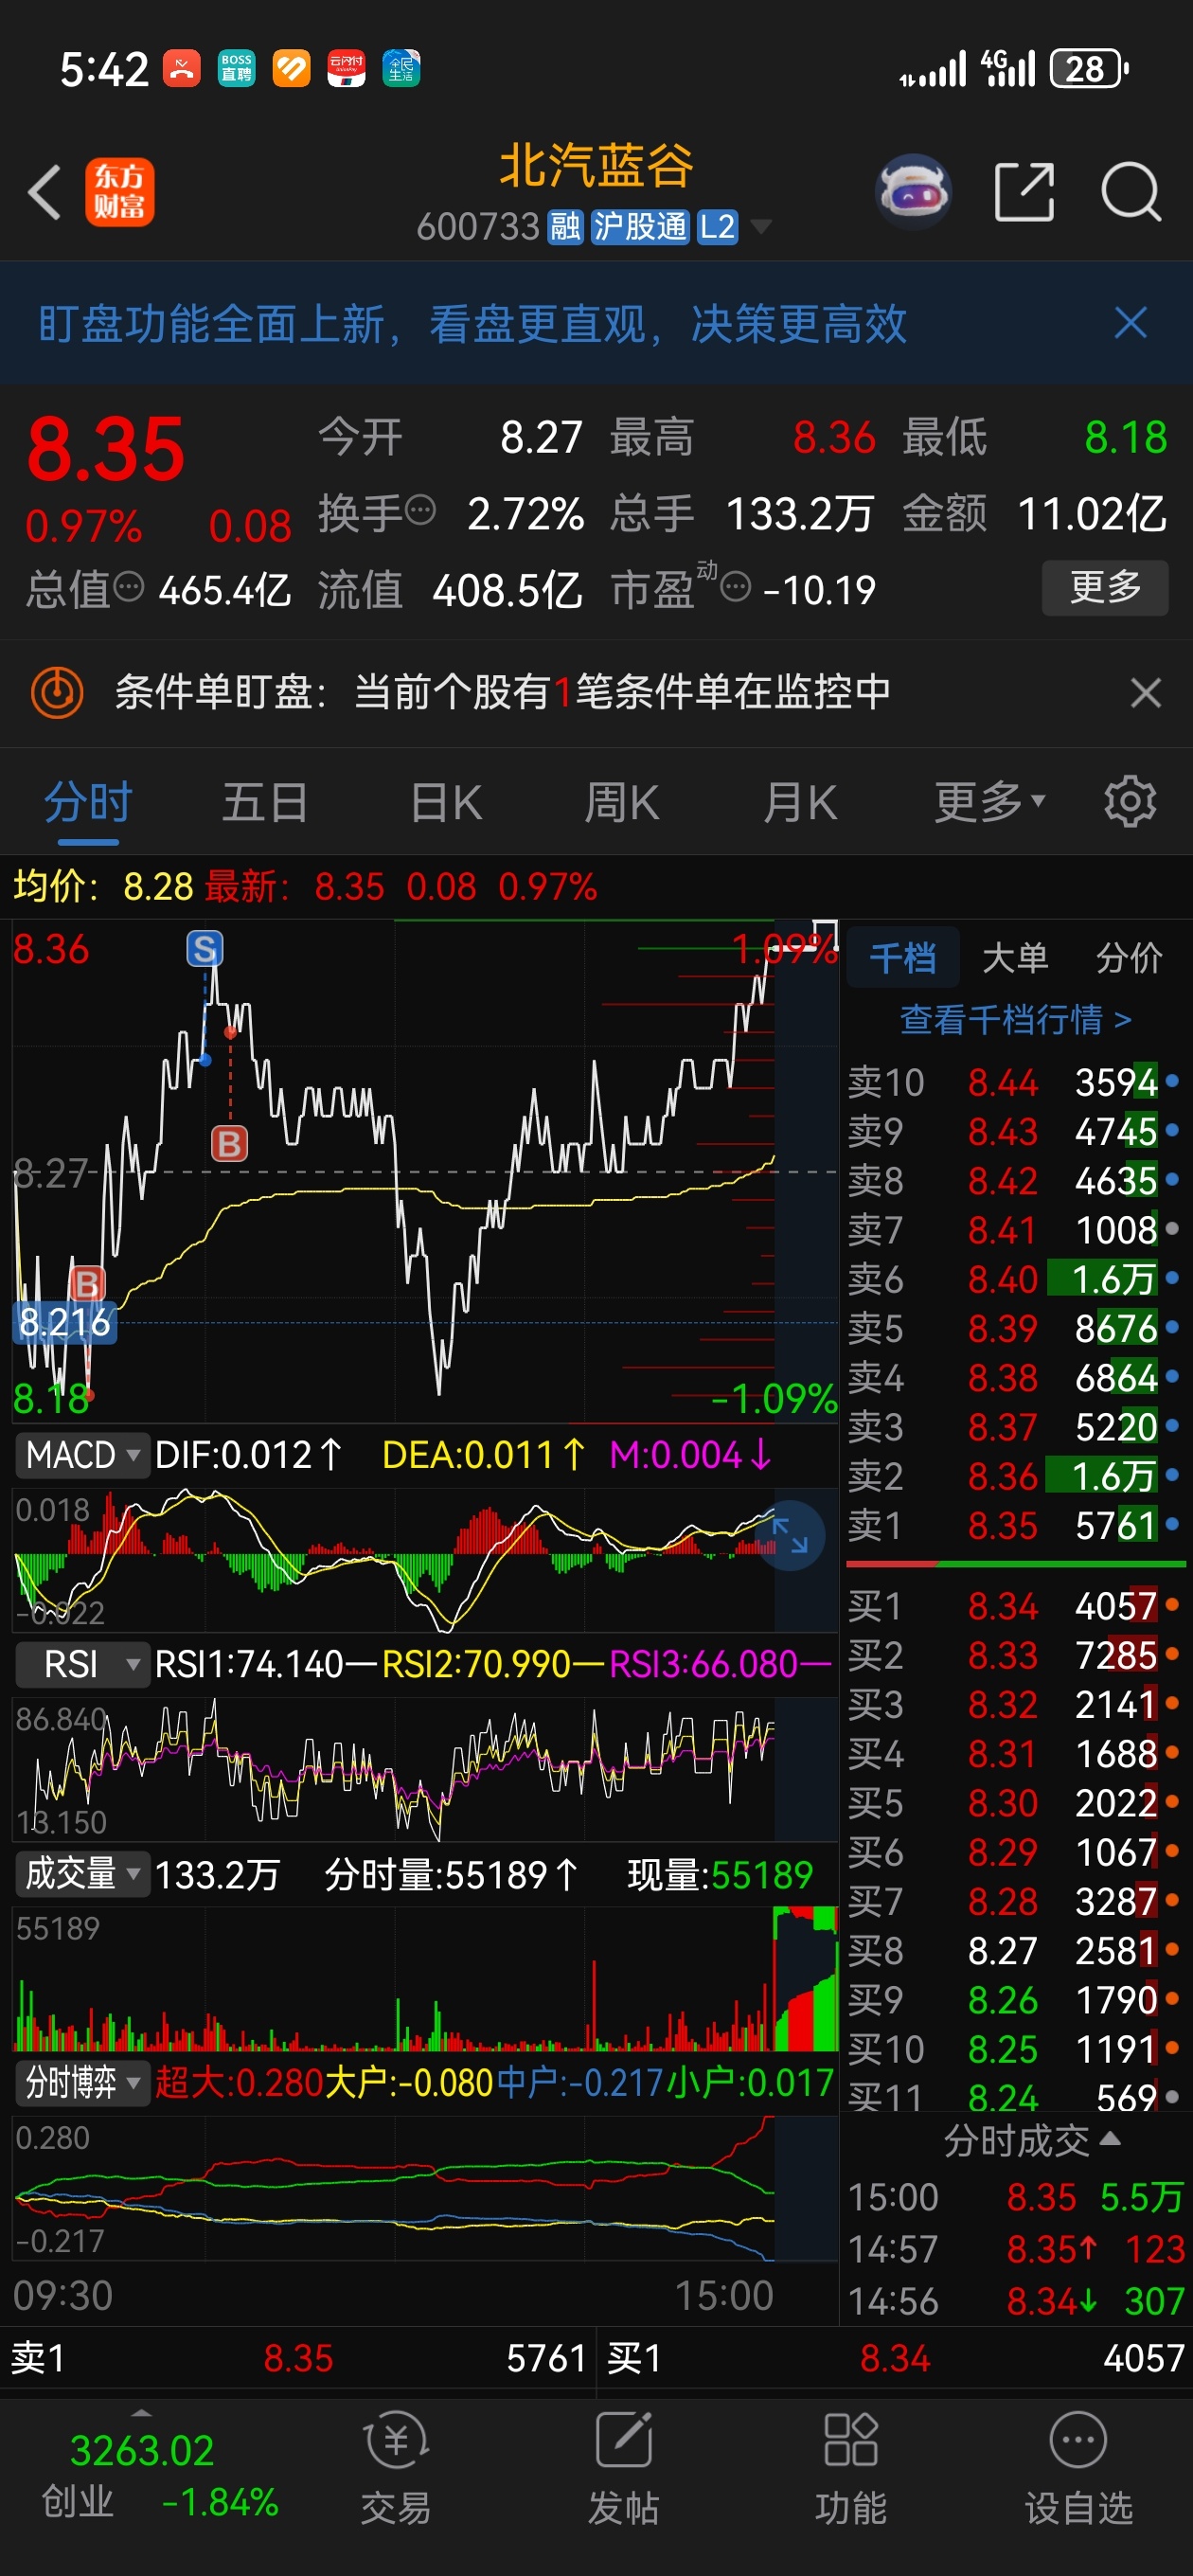
Task: Tap the 沪股通 badge
Action: coord(640,227)
